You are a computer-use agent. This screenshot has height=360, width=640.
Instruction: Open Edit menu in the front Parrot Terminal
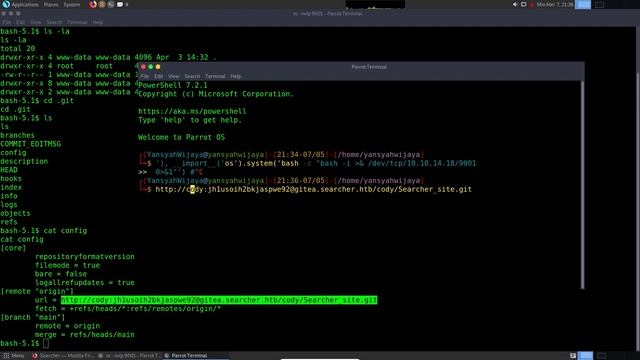[x=158, y=76]
